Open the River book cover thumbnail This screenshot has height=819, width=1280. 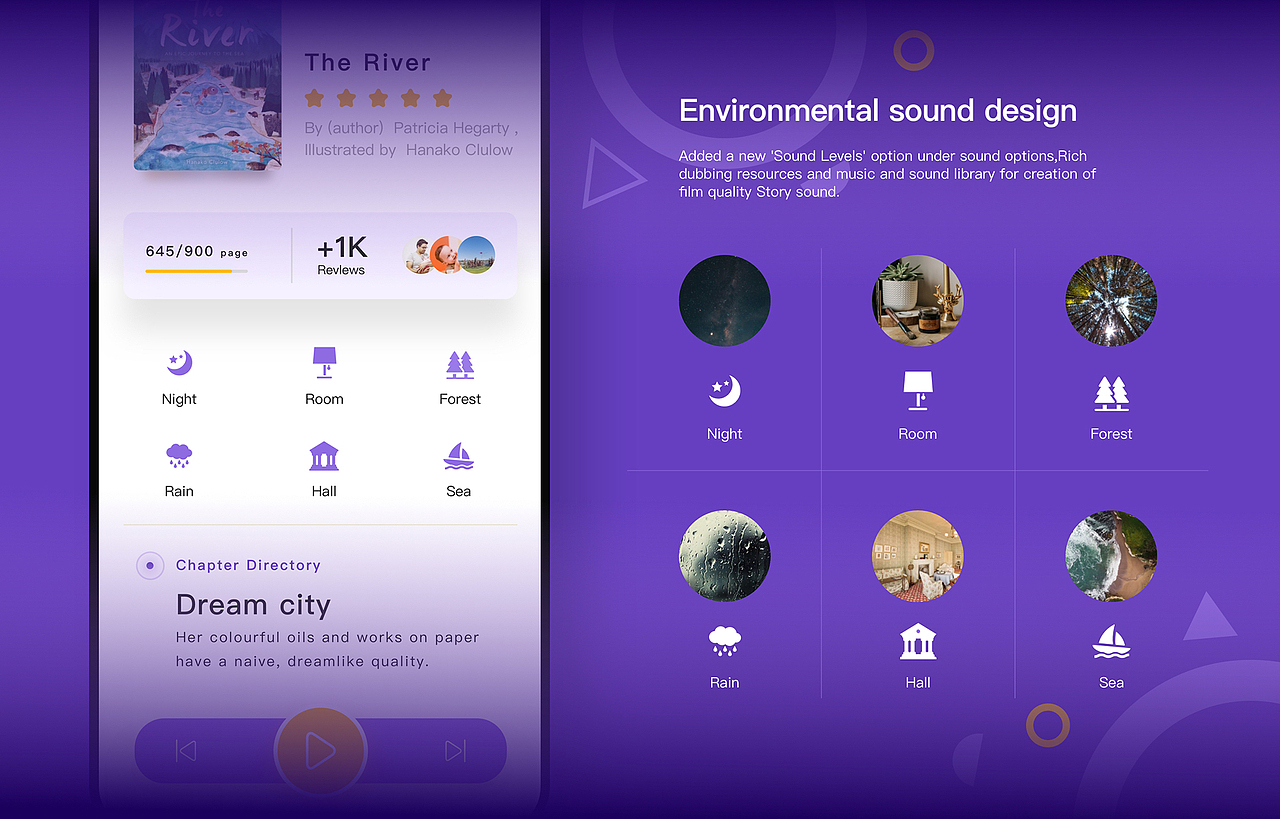point(206,85)
